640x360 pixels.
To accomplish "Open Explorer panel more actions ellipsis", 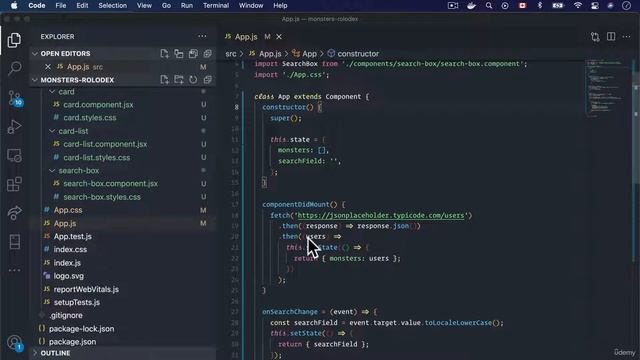I will (202, 36).
